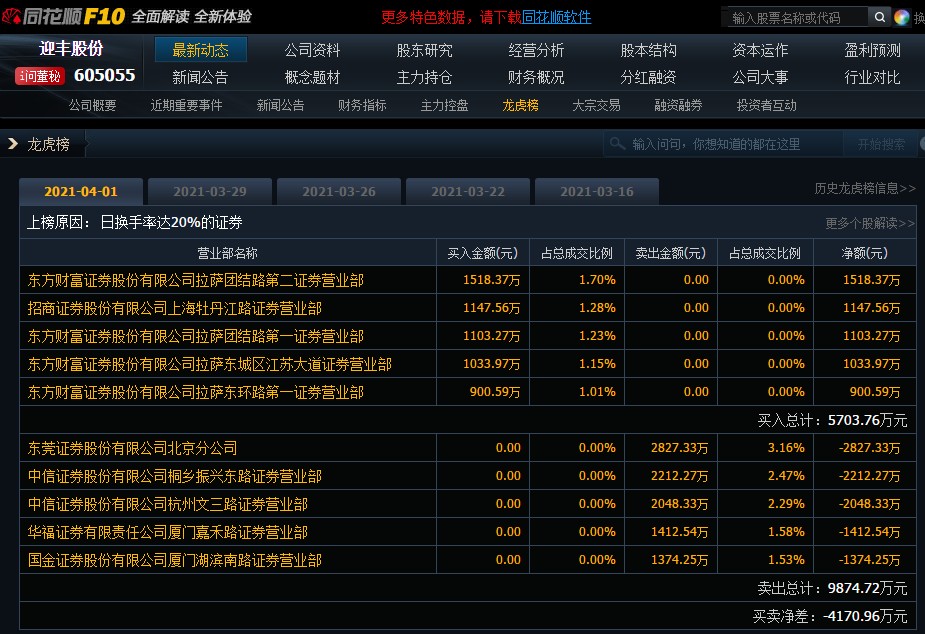Go to 公司概要 sub-tab
The width and height of the screenshot is (925, 634).
pos(93,105)
